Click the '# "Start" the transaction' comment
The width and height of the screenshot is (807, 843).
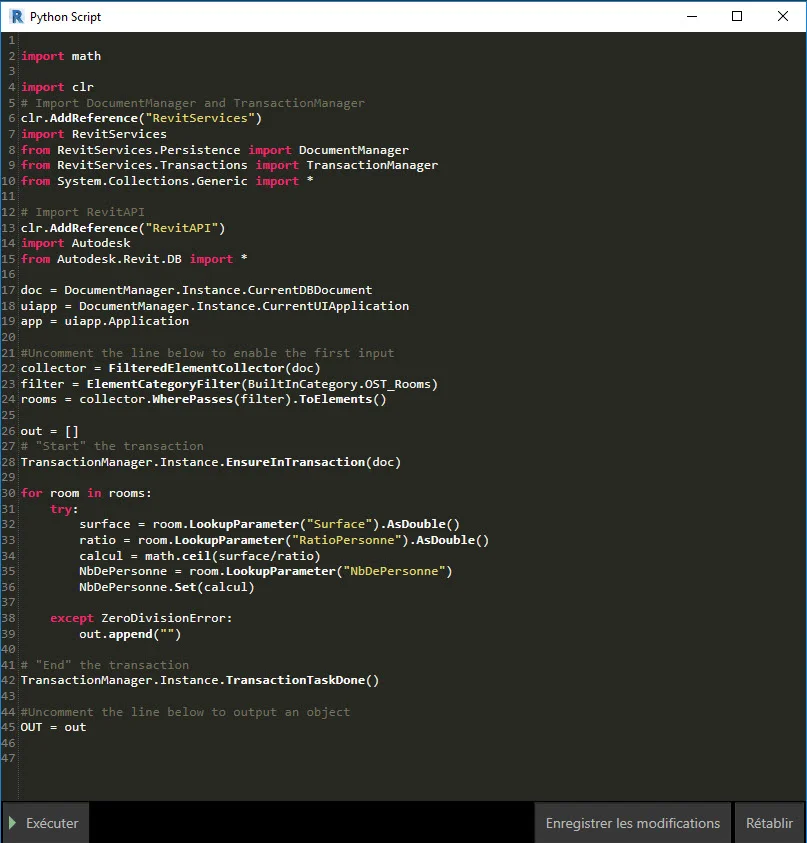click(x=112, y=446)
